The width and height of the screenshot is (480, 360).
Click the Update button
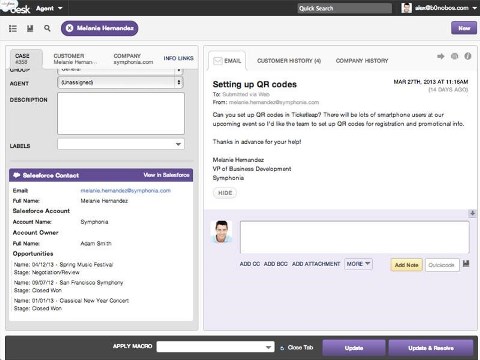pos(354,348)
